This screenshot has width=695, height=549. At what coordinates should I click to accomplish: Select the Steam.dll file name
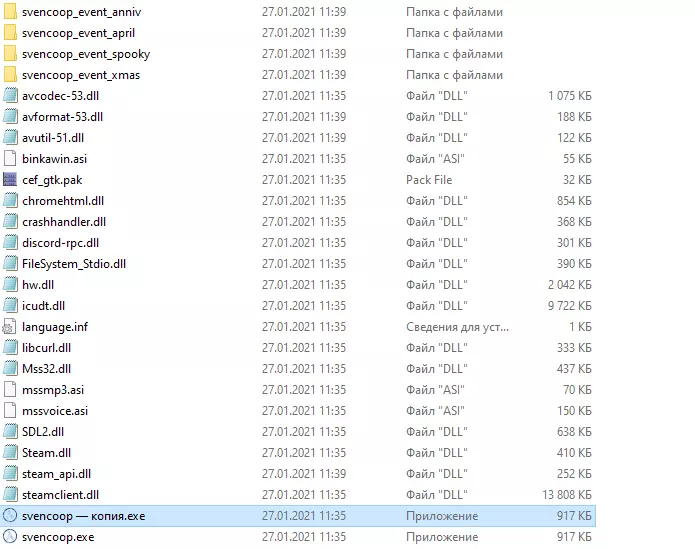pyautogui.click(x=47, y=452)
